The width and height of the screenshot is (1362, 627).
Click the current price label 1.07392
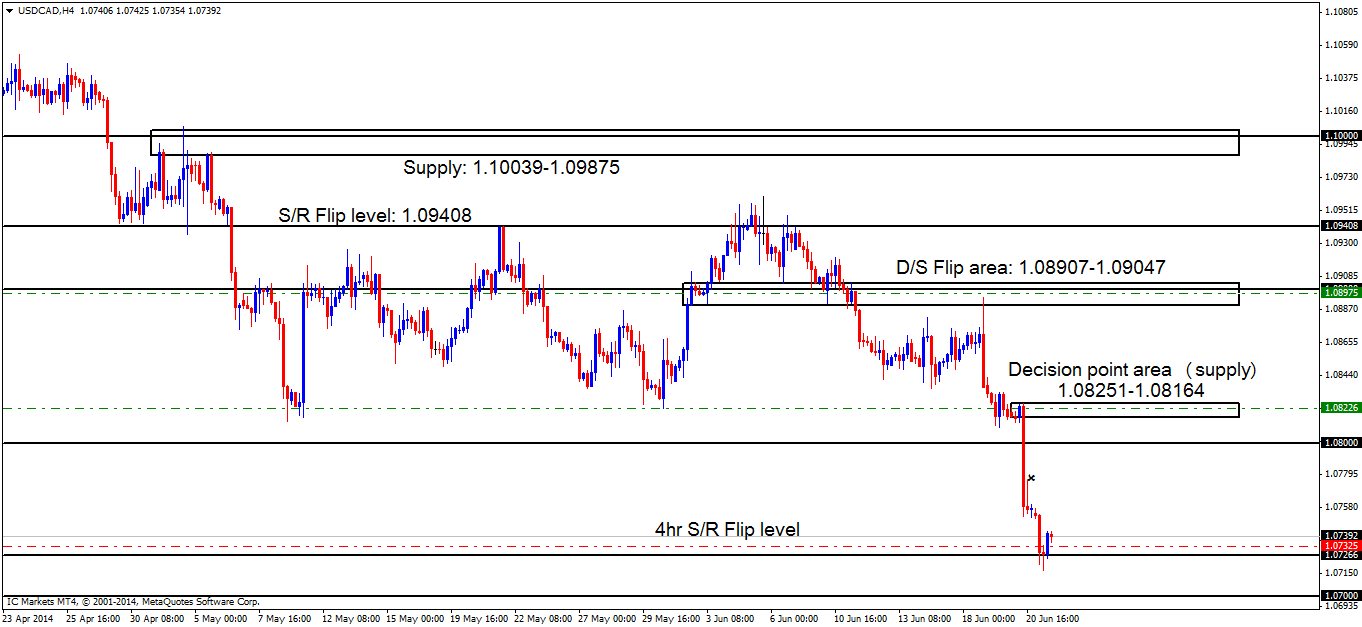pyautogui.click(x=1340, y=536)
